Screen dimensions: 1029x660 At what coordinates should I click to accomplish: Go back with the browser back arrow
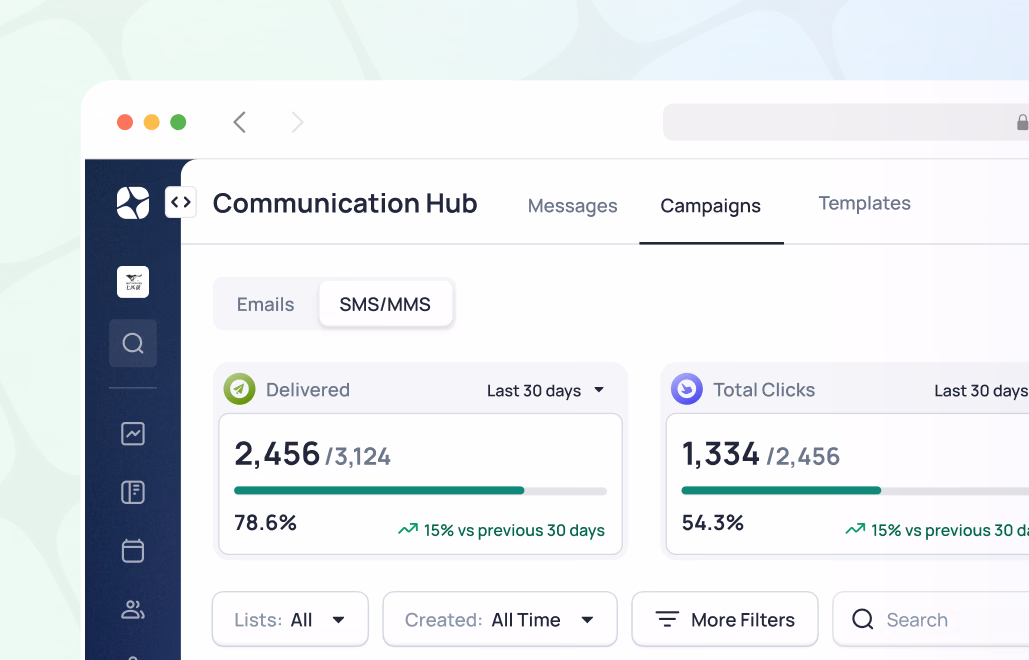pyautogui.click(x=240, y=122)
